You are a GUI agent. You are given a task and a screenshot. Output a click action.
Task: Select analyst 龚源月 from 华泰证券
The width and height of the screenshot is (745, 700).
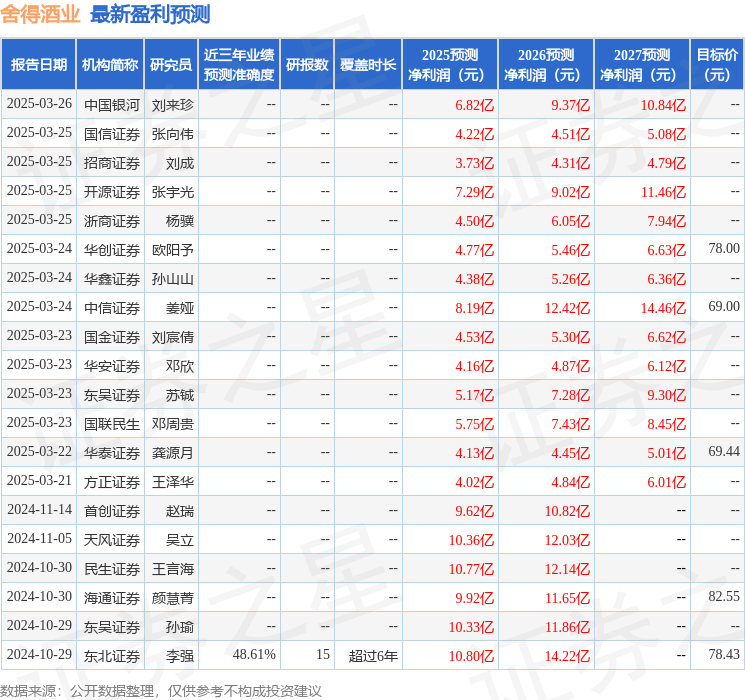click(173, 453)
